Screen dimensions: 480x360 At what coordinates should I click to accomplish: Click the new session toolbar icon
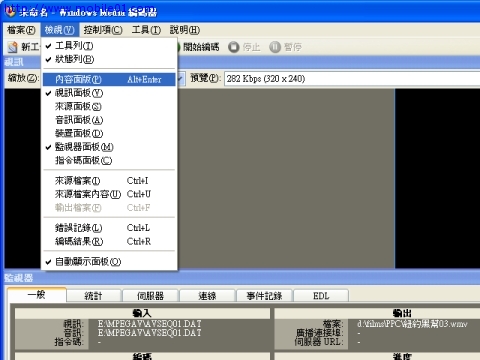13,47
